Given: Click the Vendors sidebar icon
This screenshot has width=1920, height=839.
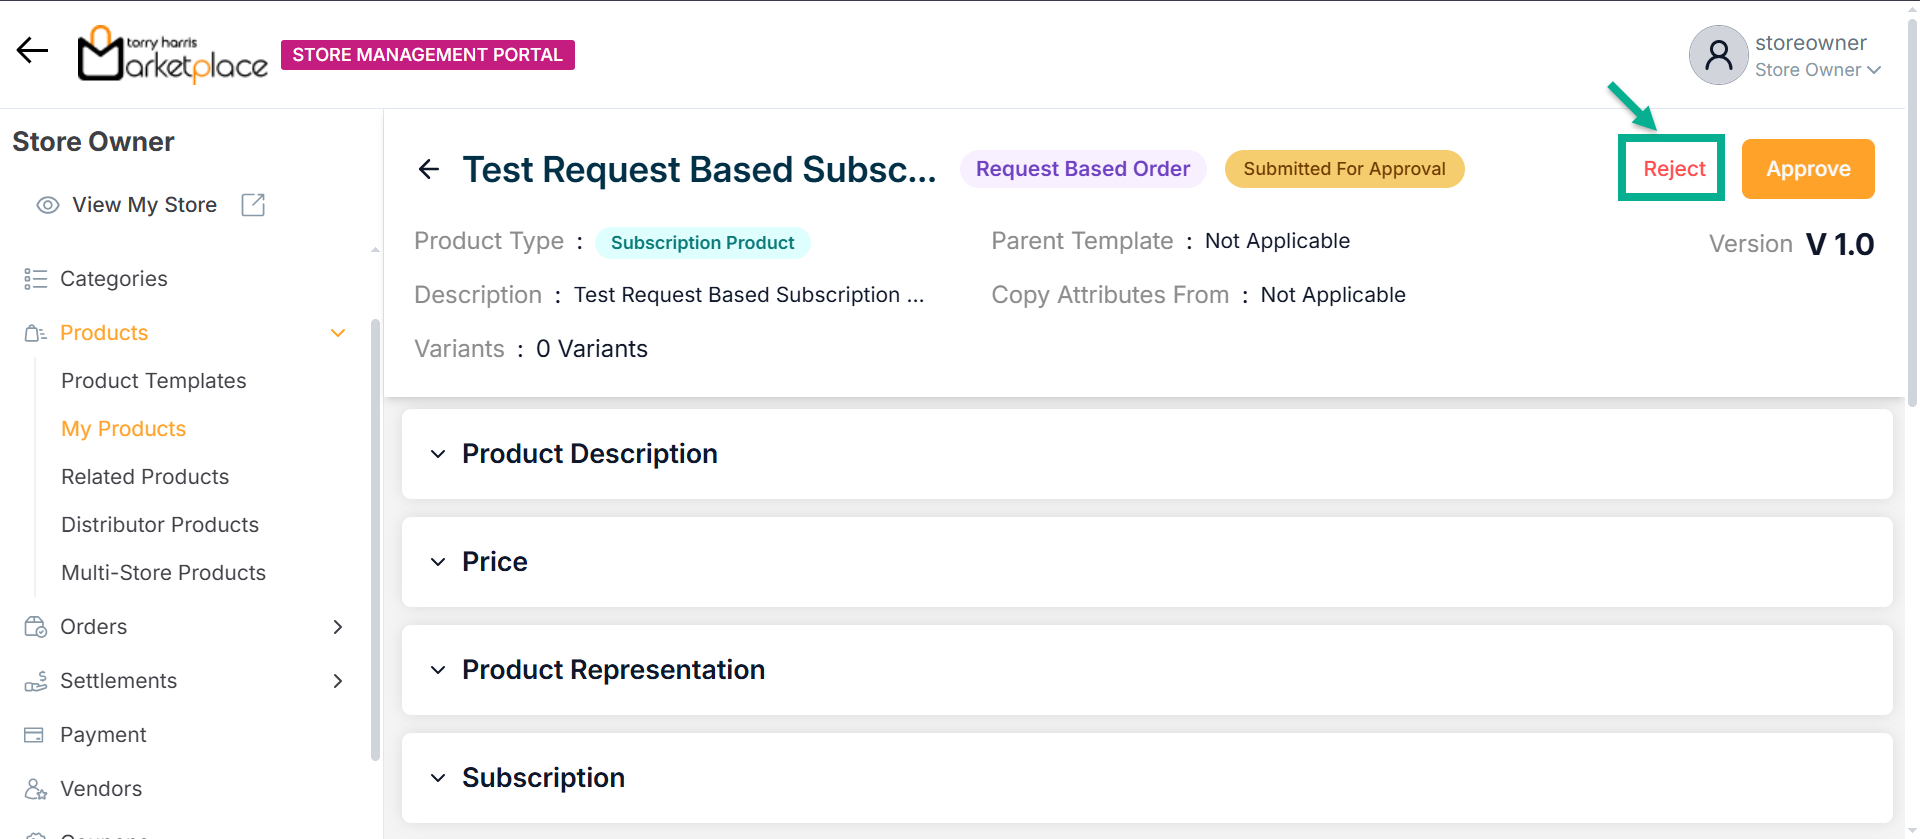Looking at the screenshot, I should [36, 789].
